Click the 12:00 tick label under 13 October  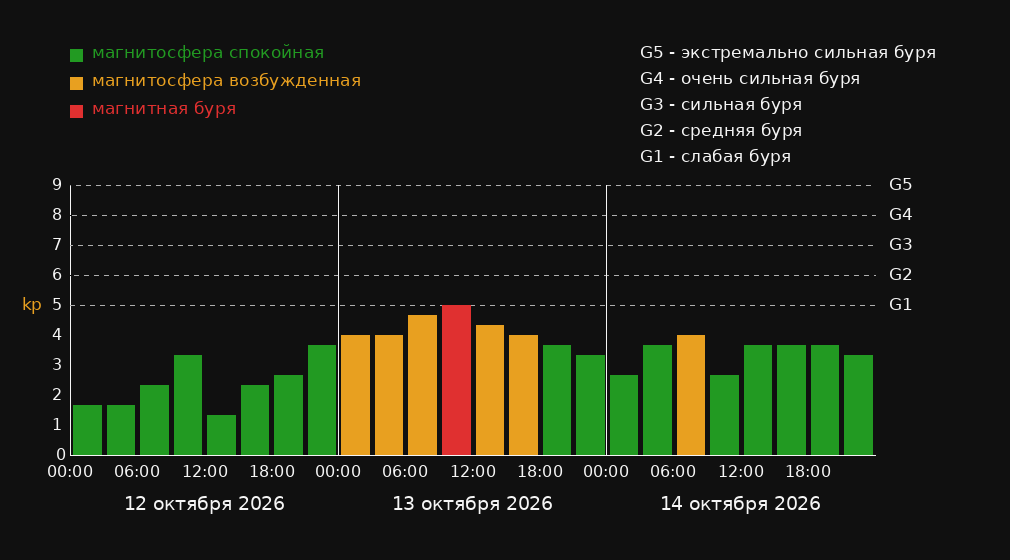[x=473, y=472]
